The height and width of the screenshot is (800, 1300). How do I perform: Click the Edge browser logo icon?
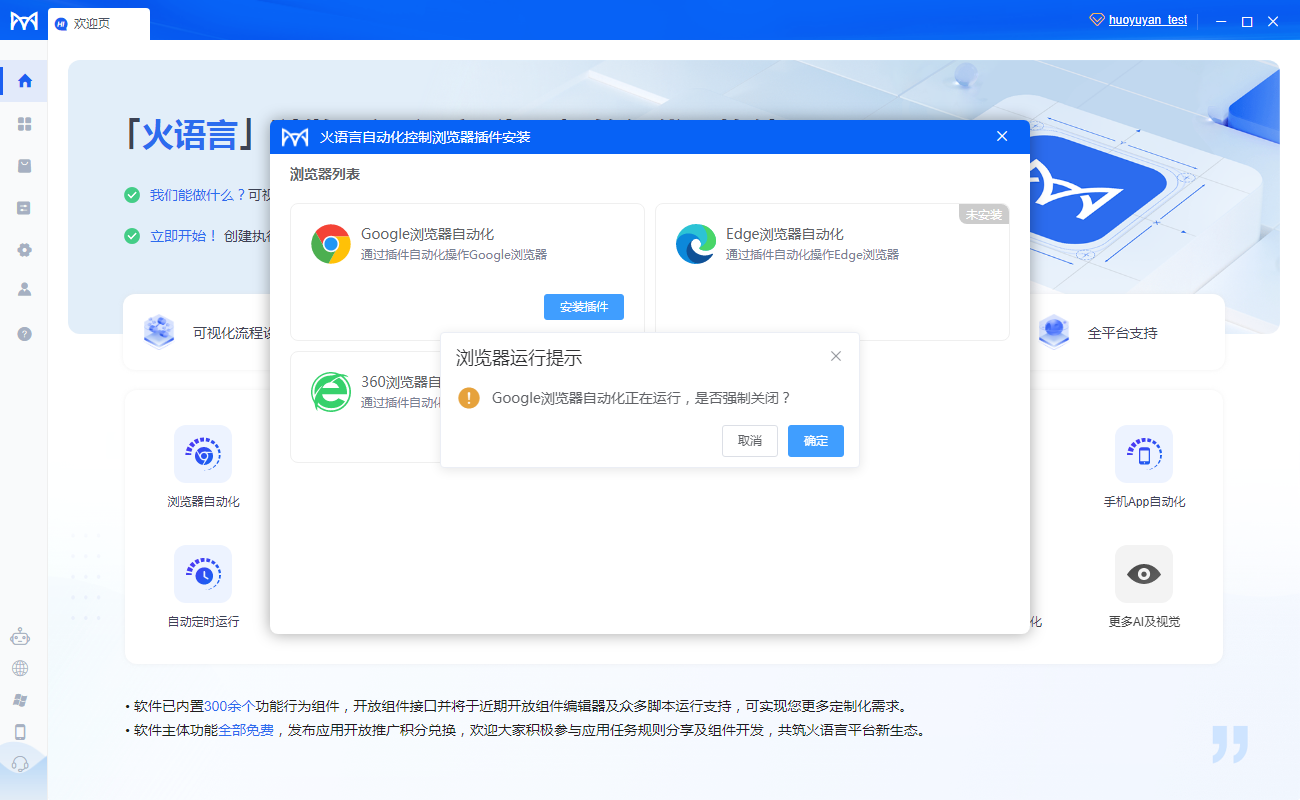point(695,244)
